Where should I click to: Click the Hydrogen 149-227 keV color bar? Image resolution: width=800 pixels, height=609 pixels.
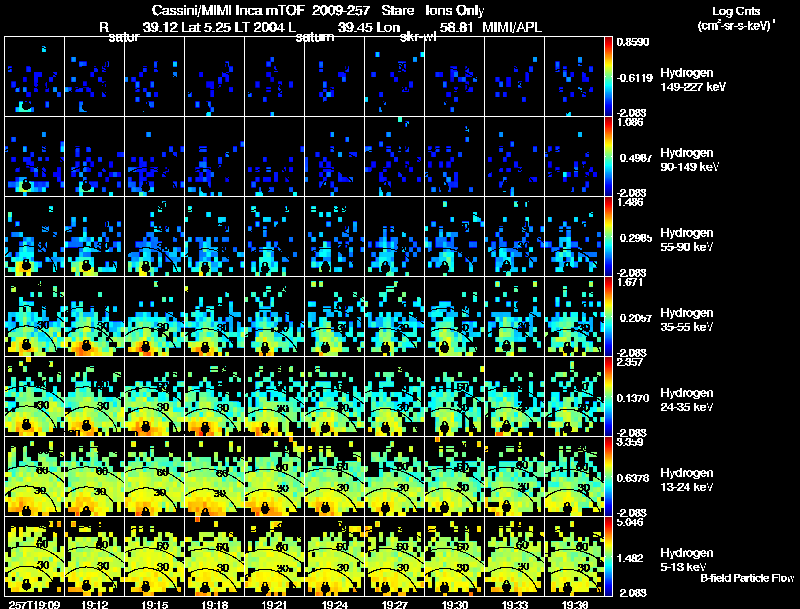click(x=608, y=77)
